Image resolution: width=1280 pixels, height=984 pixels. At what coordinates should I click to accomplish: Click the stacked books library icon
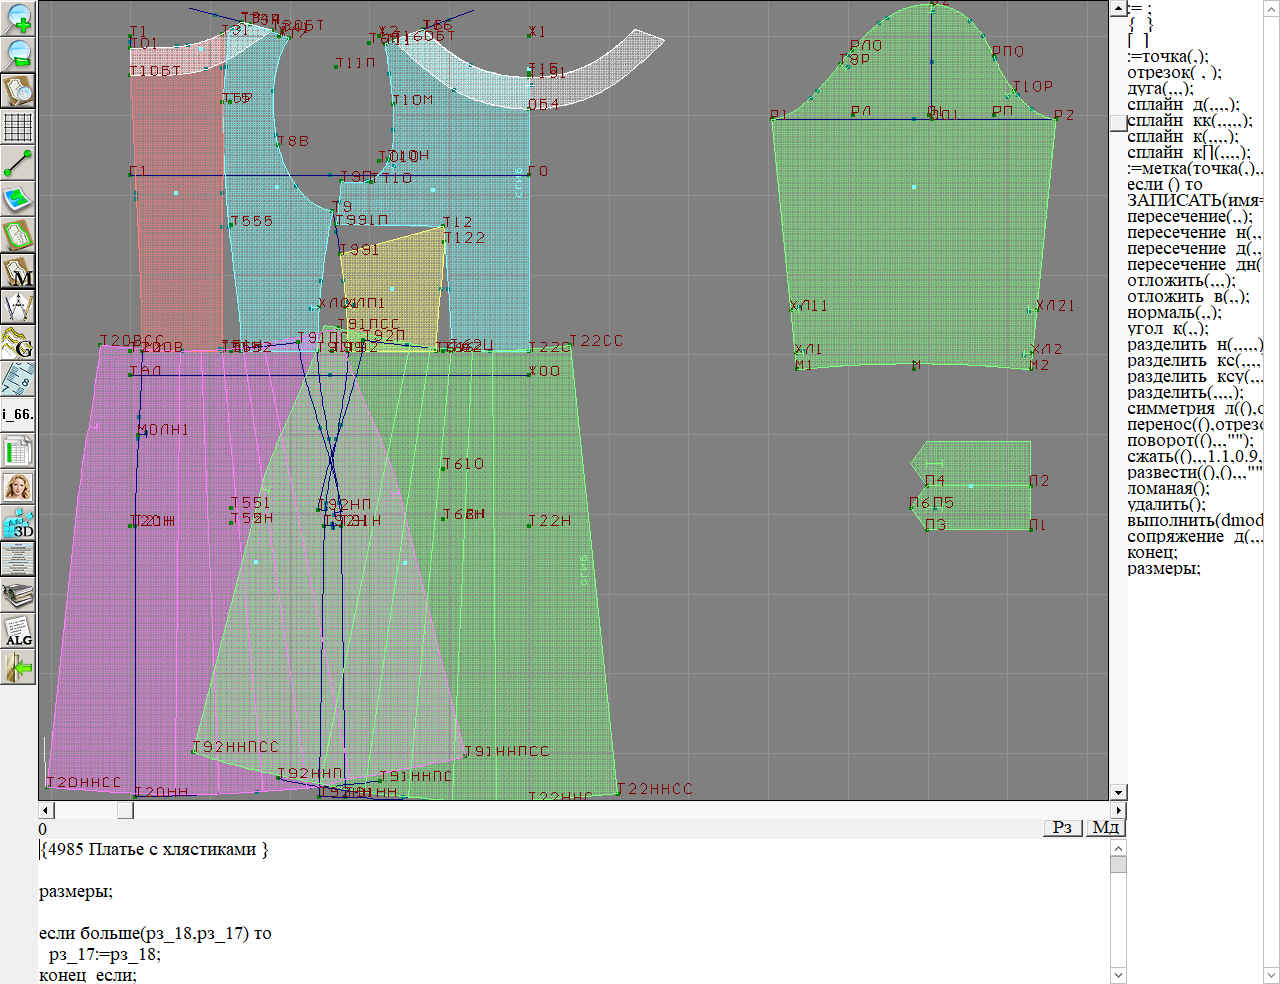pos(19,595)
